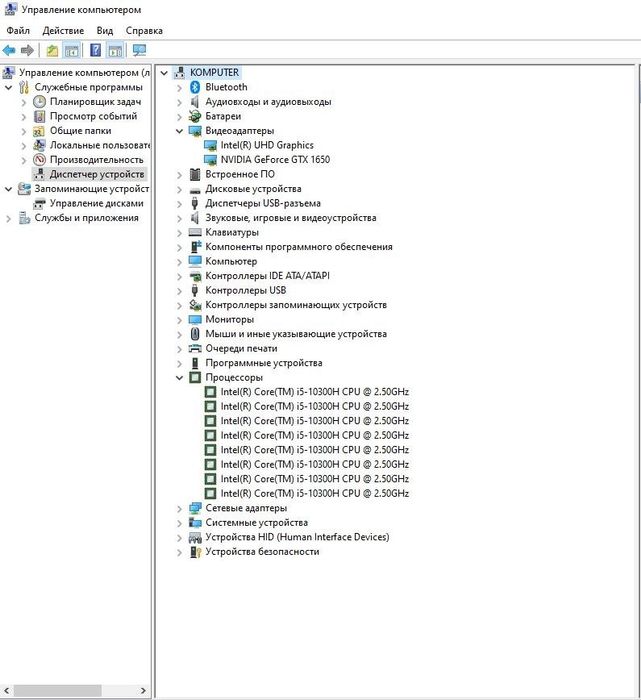Image resolution: width=641 pixels, height=700 pixels.
Task: Click the Очереди печати printer icon
Action: tap(195, 349)
